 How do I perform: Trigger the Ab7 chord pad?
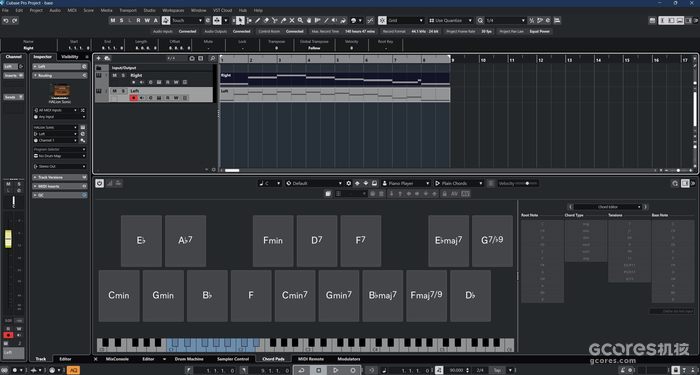tap(185, 241)
